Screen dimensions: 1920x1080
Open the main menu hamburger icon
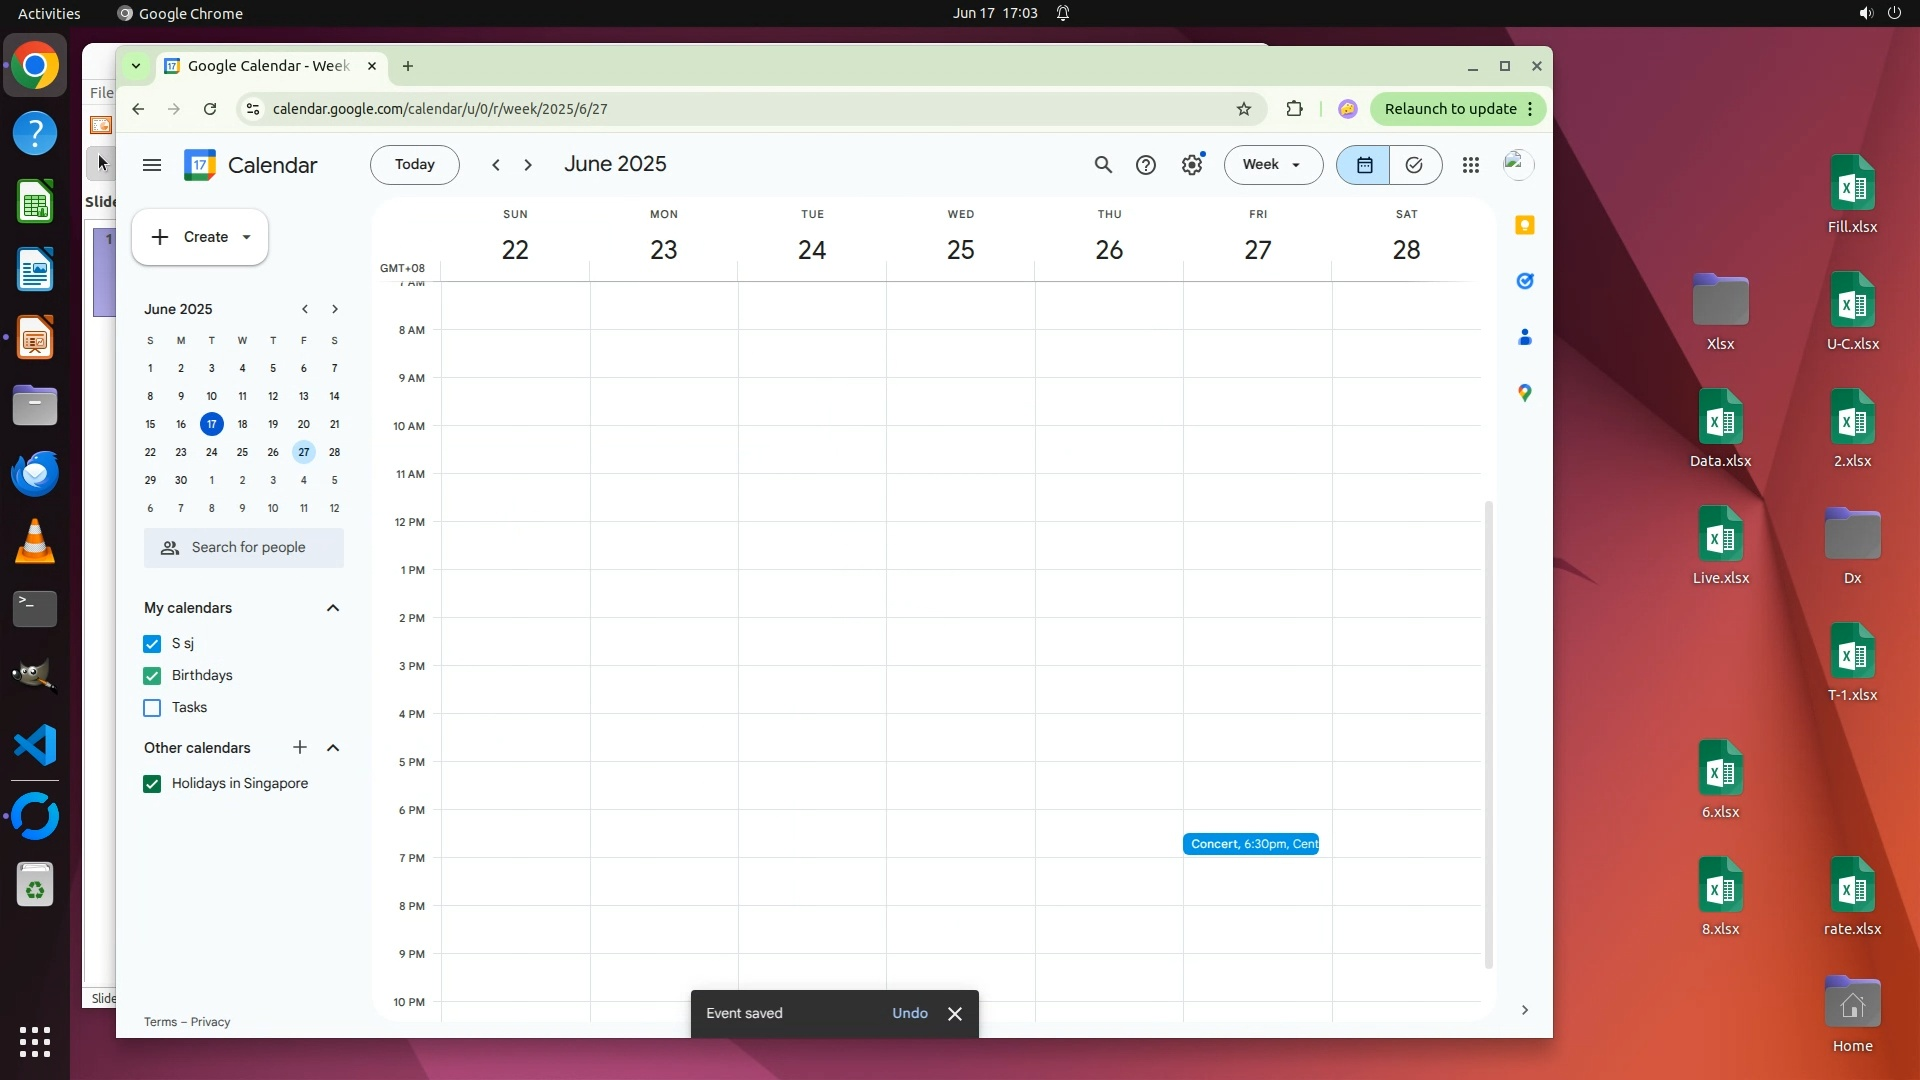[x=152, y=165]
